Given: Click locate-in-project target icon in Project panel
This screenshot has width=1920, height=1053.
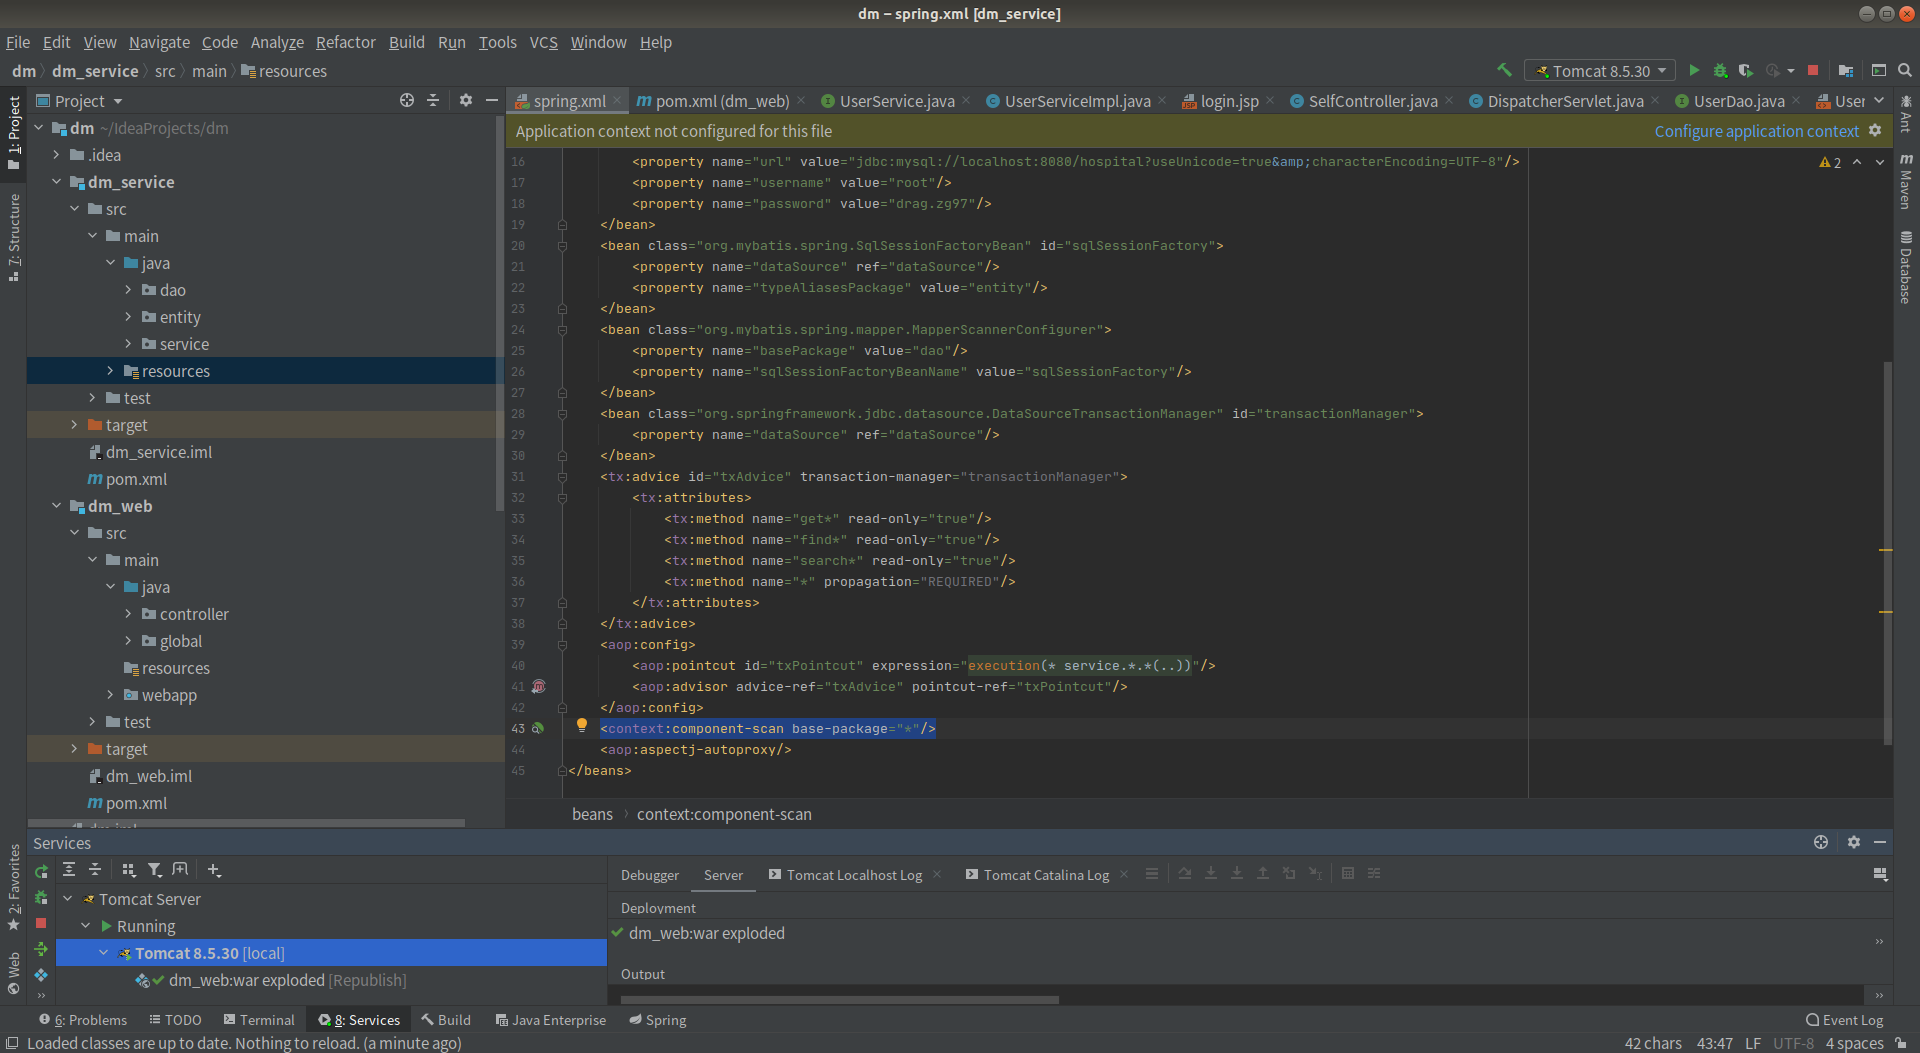Looking at the screenshot, I should pyautogui.click(x=407, y=100).
